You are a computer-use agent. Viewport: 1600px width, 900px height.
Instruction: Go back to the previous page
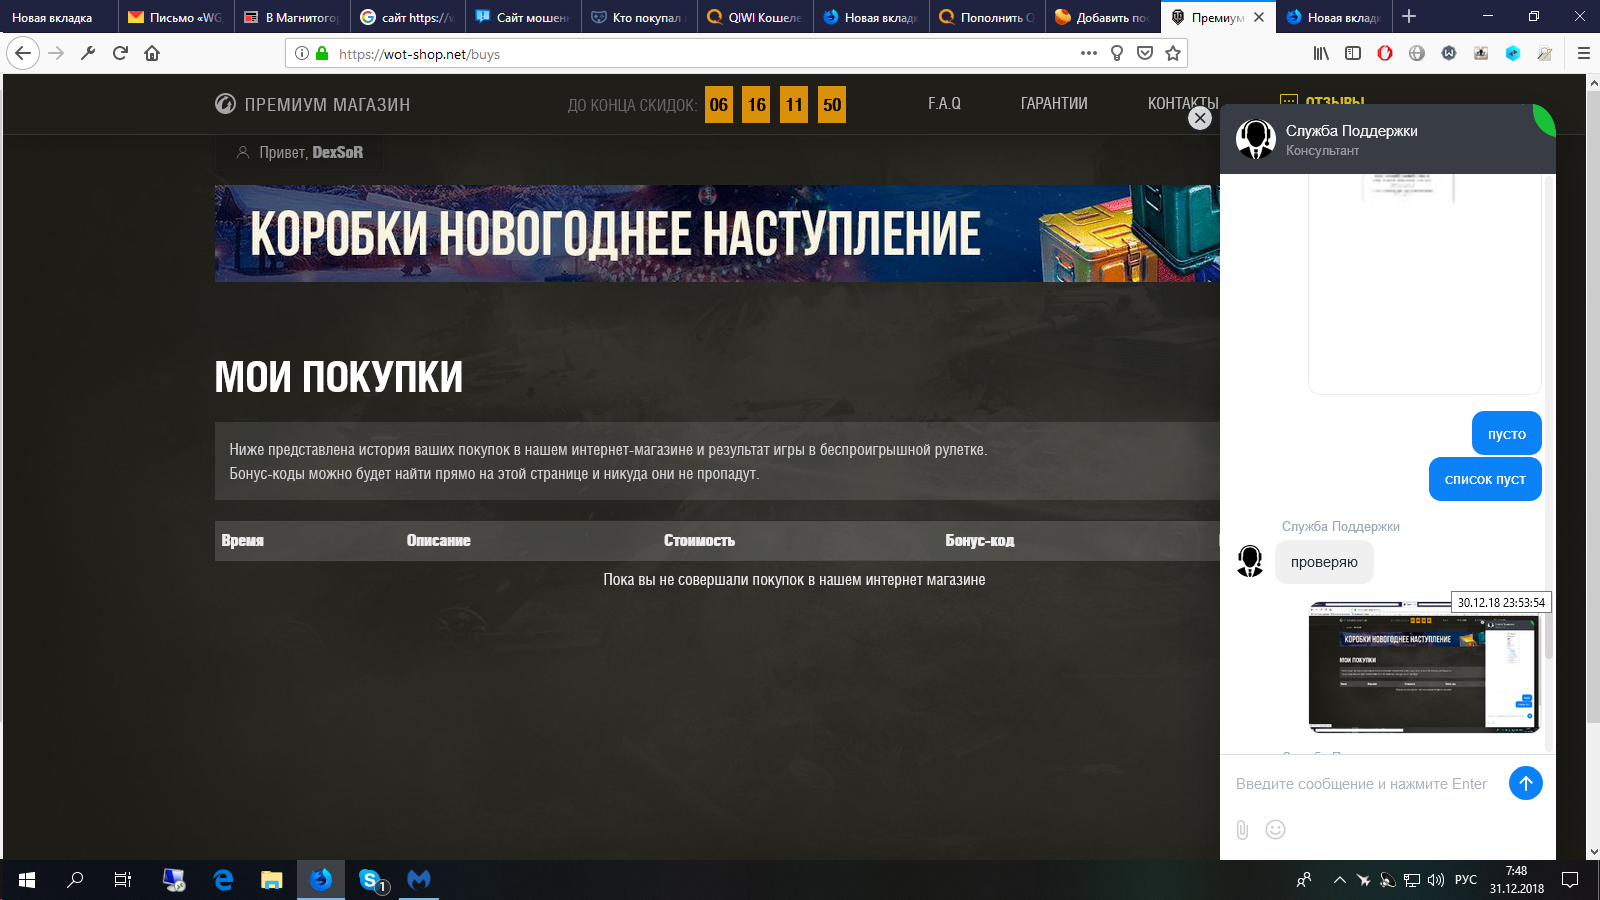point(23,53)
